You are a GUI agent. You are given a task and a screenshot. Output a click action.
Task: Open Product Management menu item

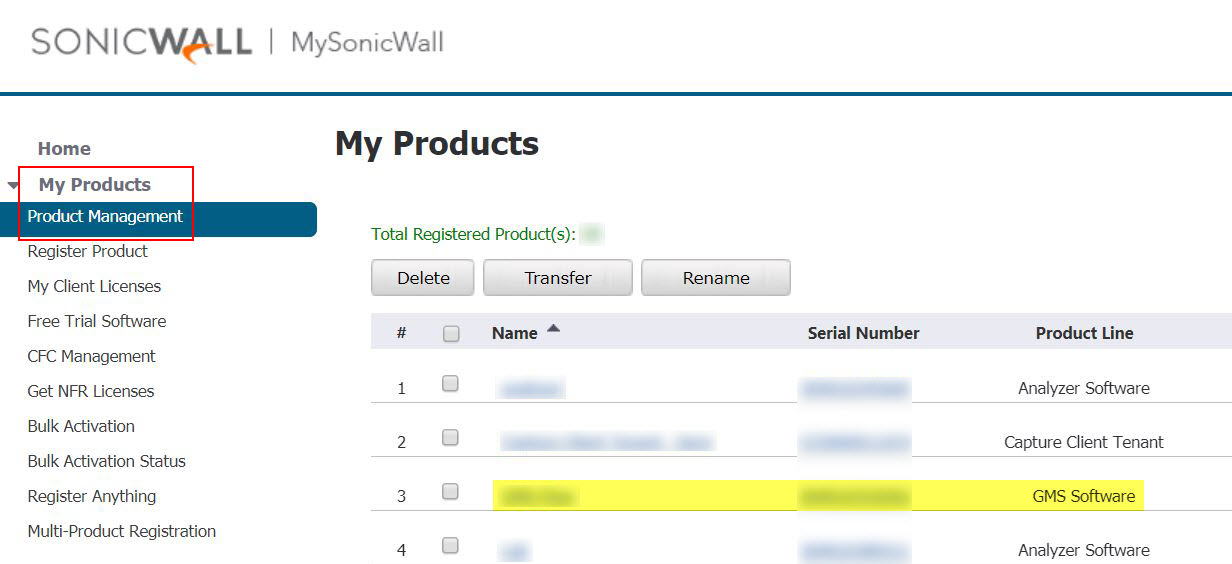(105, 217)
